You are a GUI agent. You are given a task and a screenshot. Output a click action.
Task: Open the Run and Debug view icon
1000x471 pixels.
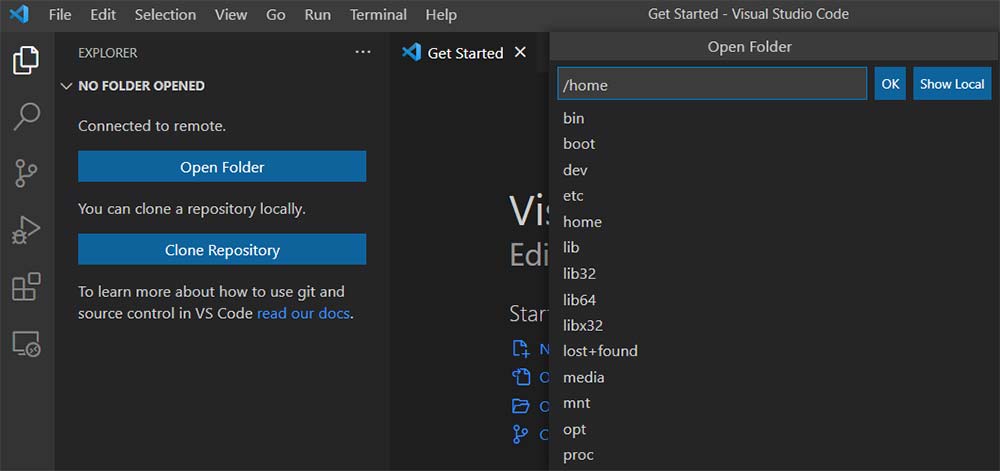[x=26, y=229]
